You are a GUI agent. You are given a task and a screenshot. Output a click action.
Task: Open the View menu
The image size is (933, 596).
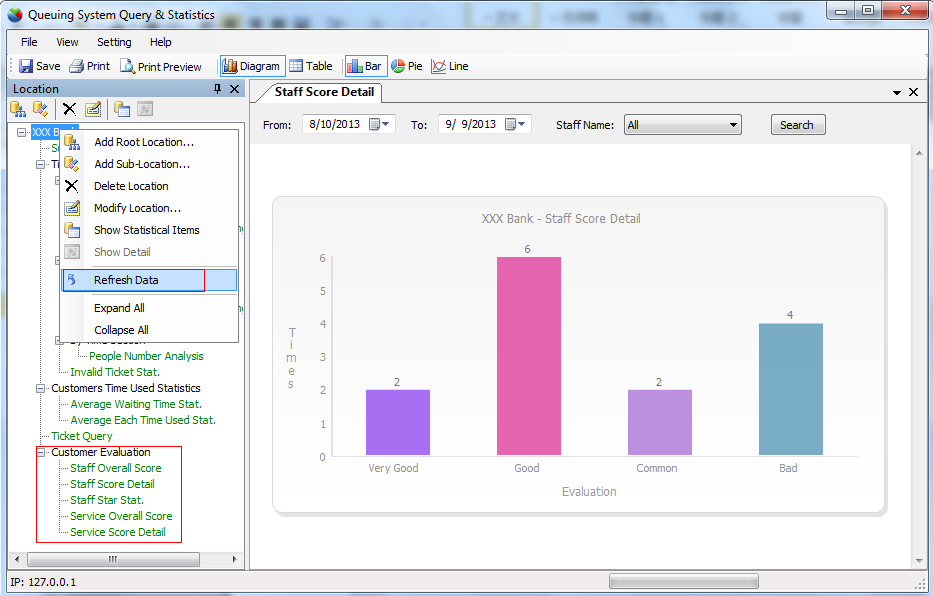pyautogui.click(x=67, y=42)
